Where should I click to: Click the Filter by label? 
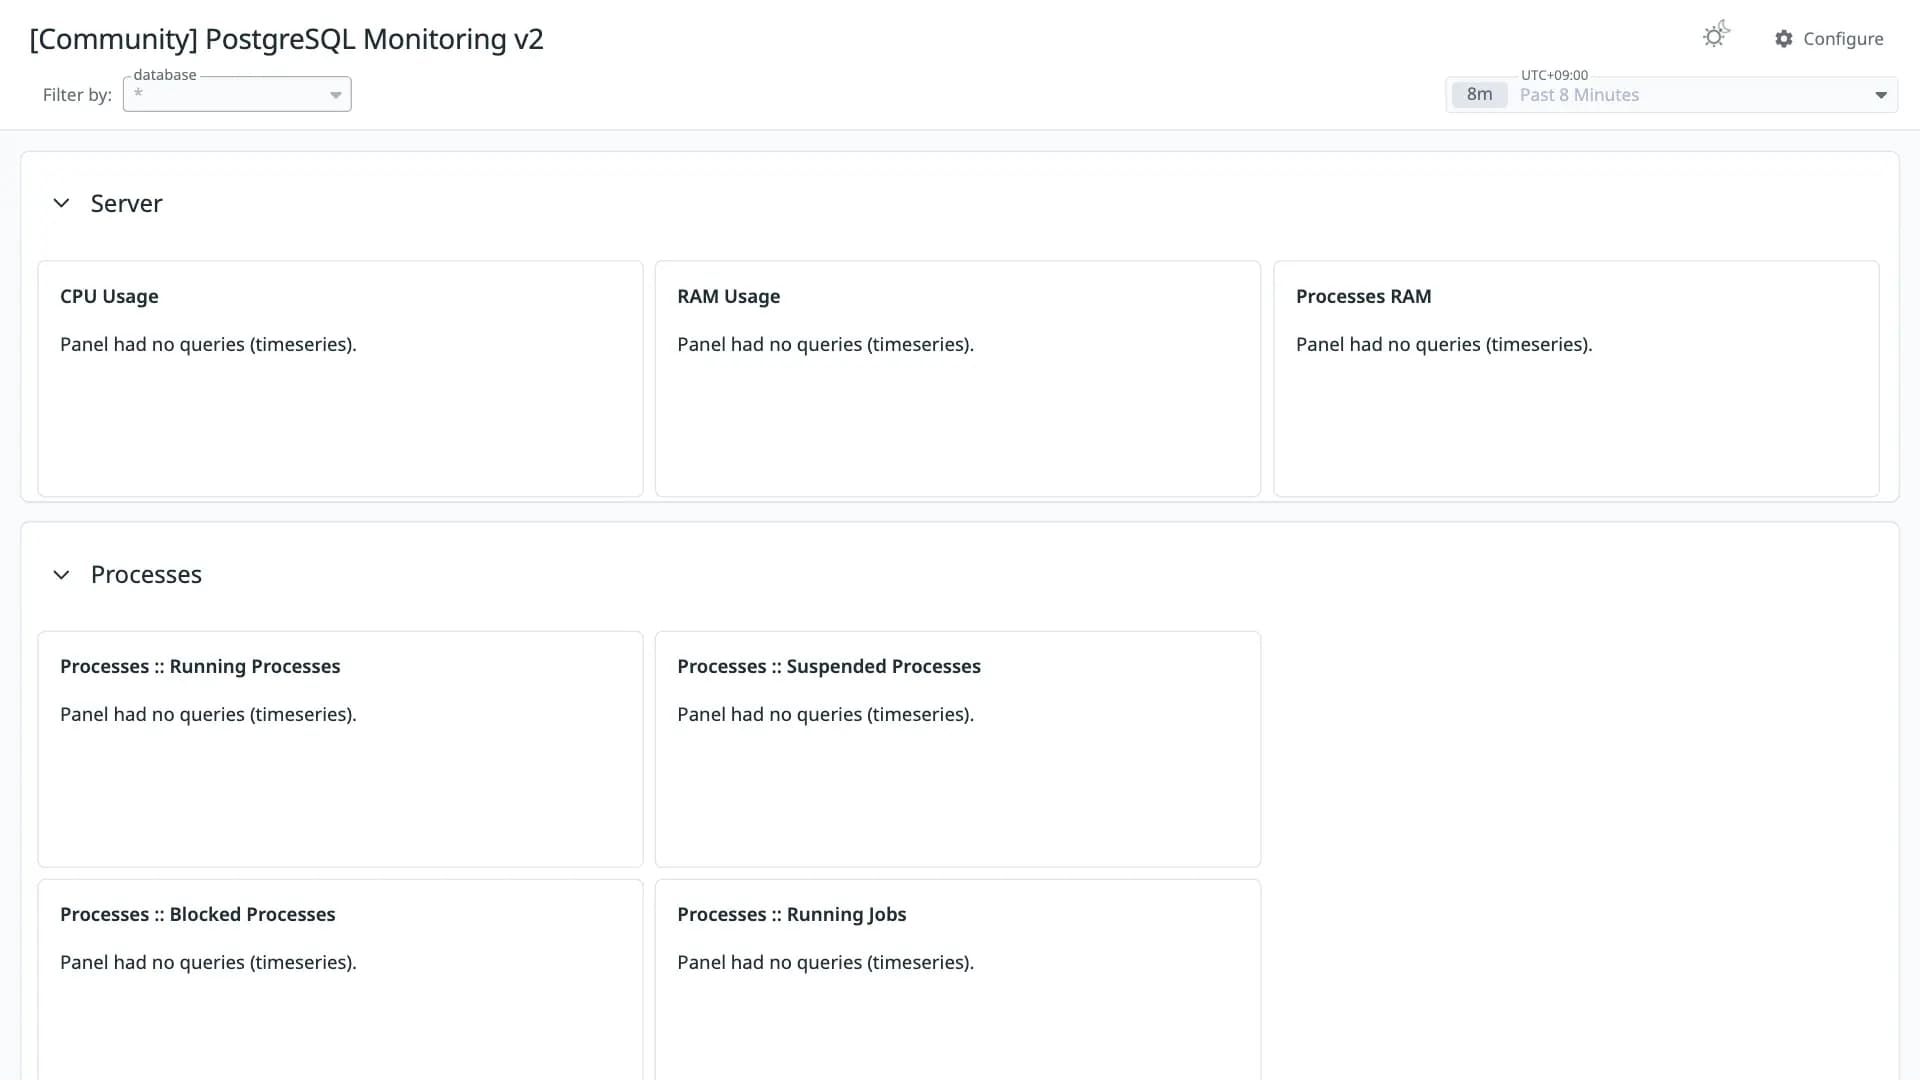point(77,95)
